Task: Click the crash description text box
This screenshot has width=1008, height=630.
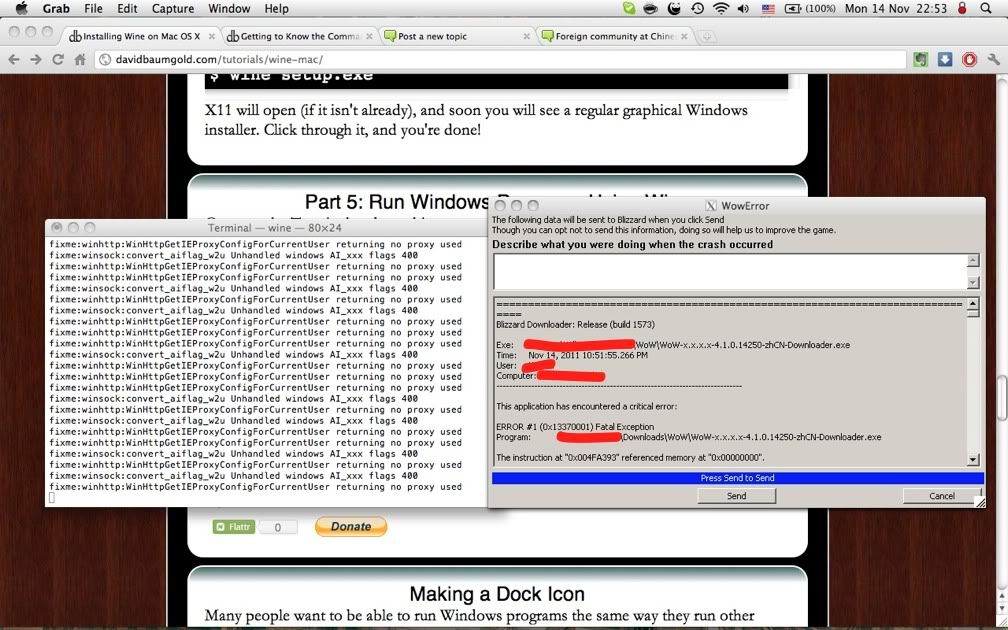Action: [730, 272]
